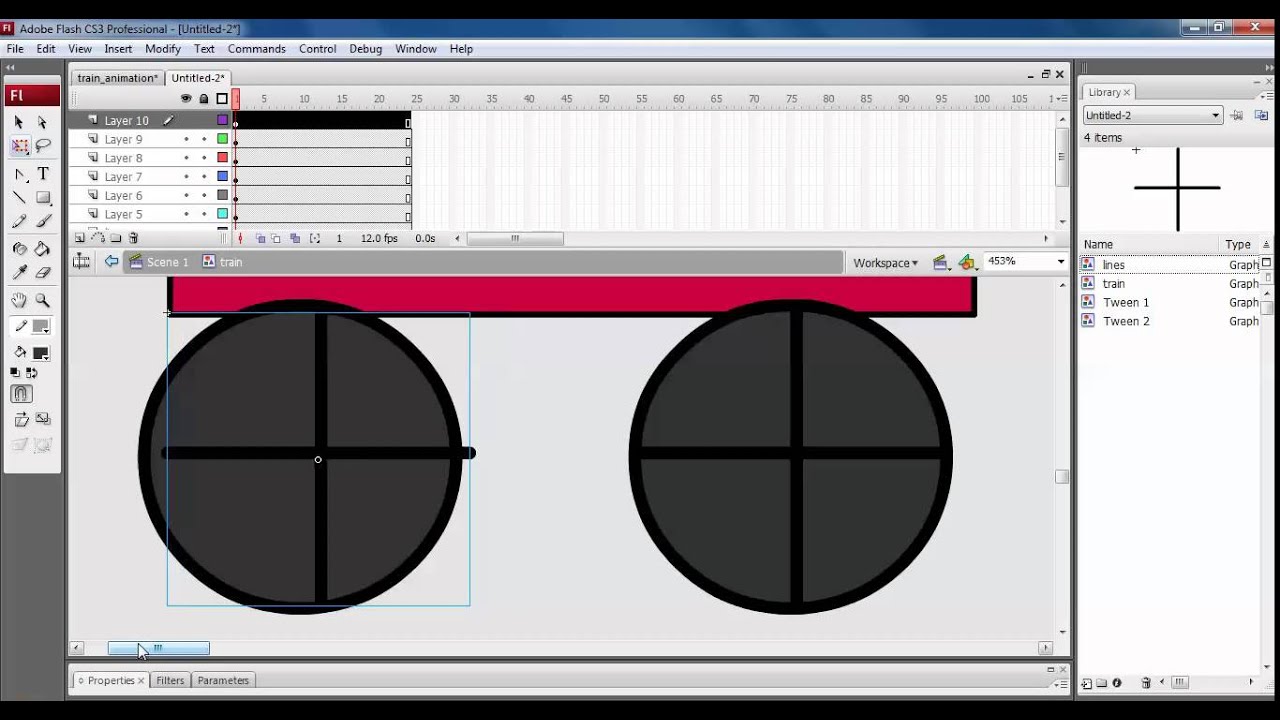
Task: Select the Brush tool
Action: pyautogui.click(x=43, y=222)
